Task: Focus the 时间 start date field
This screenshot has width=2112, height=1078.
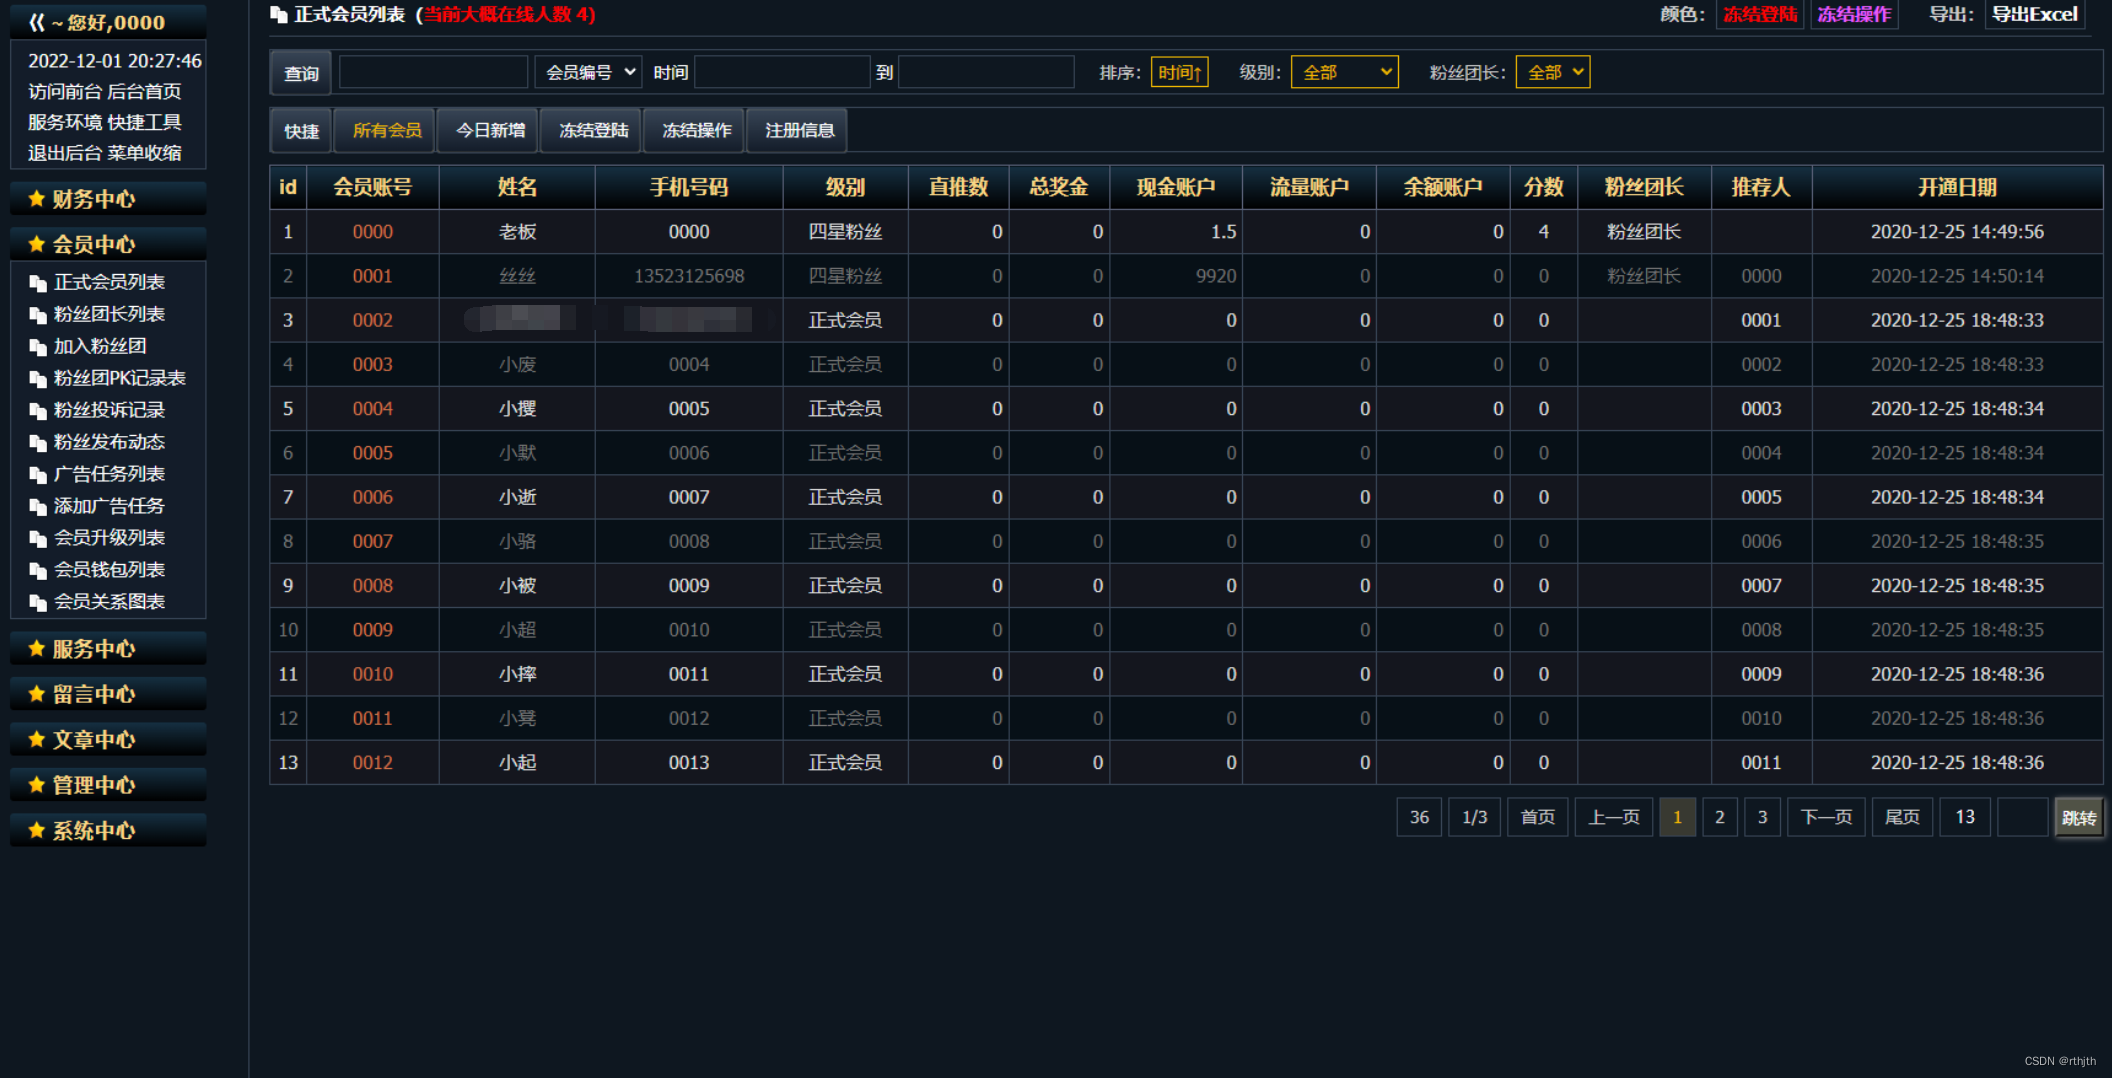Action: click(782, 72)
